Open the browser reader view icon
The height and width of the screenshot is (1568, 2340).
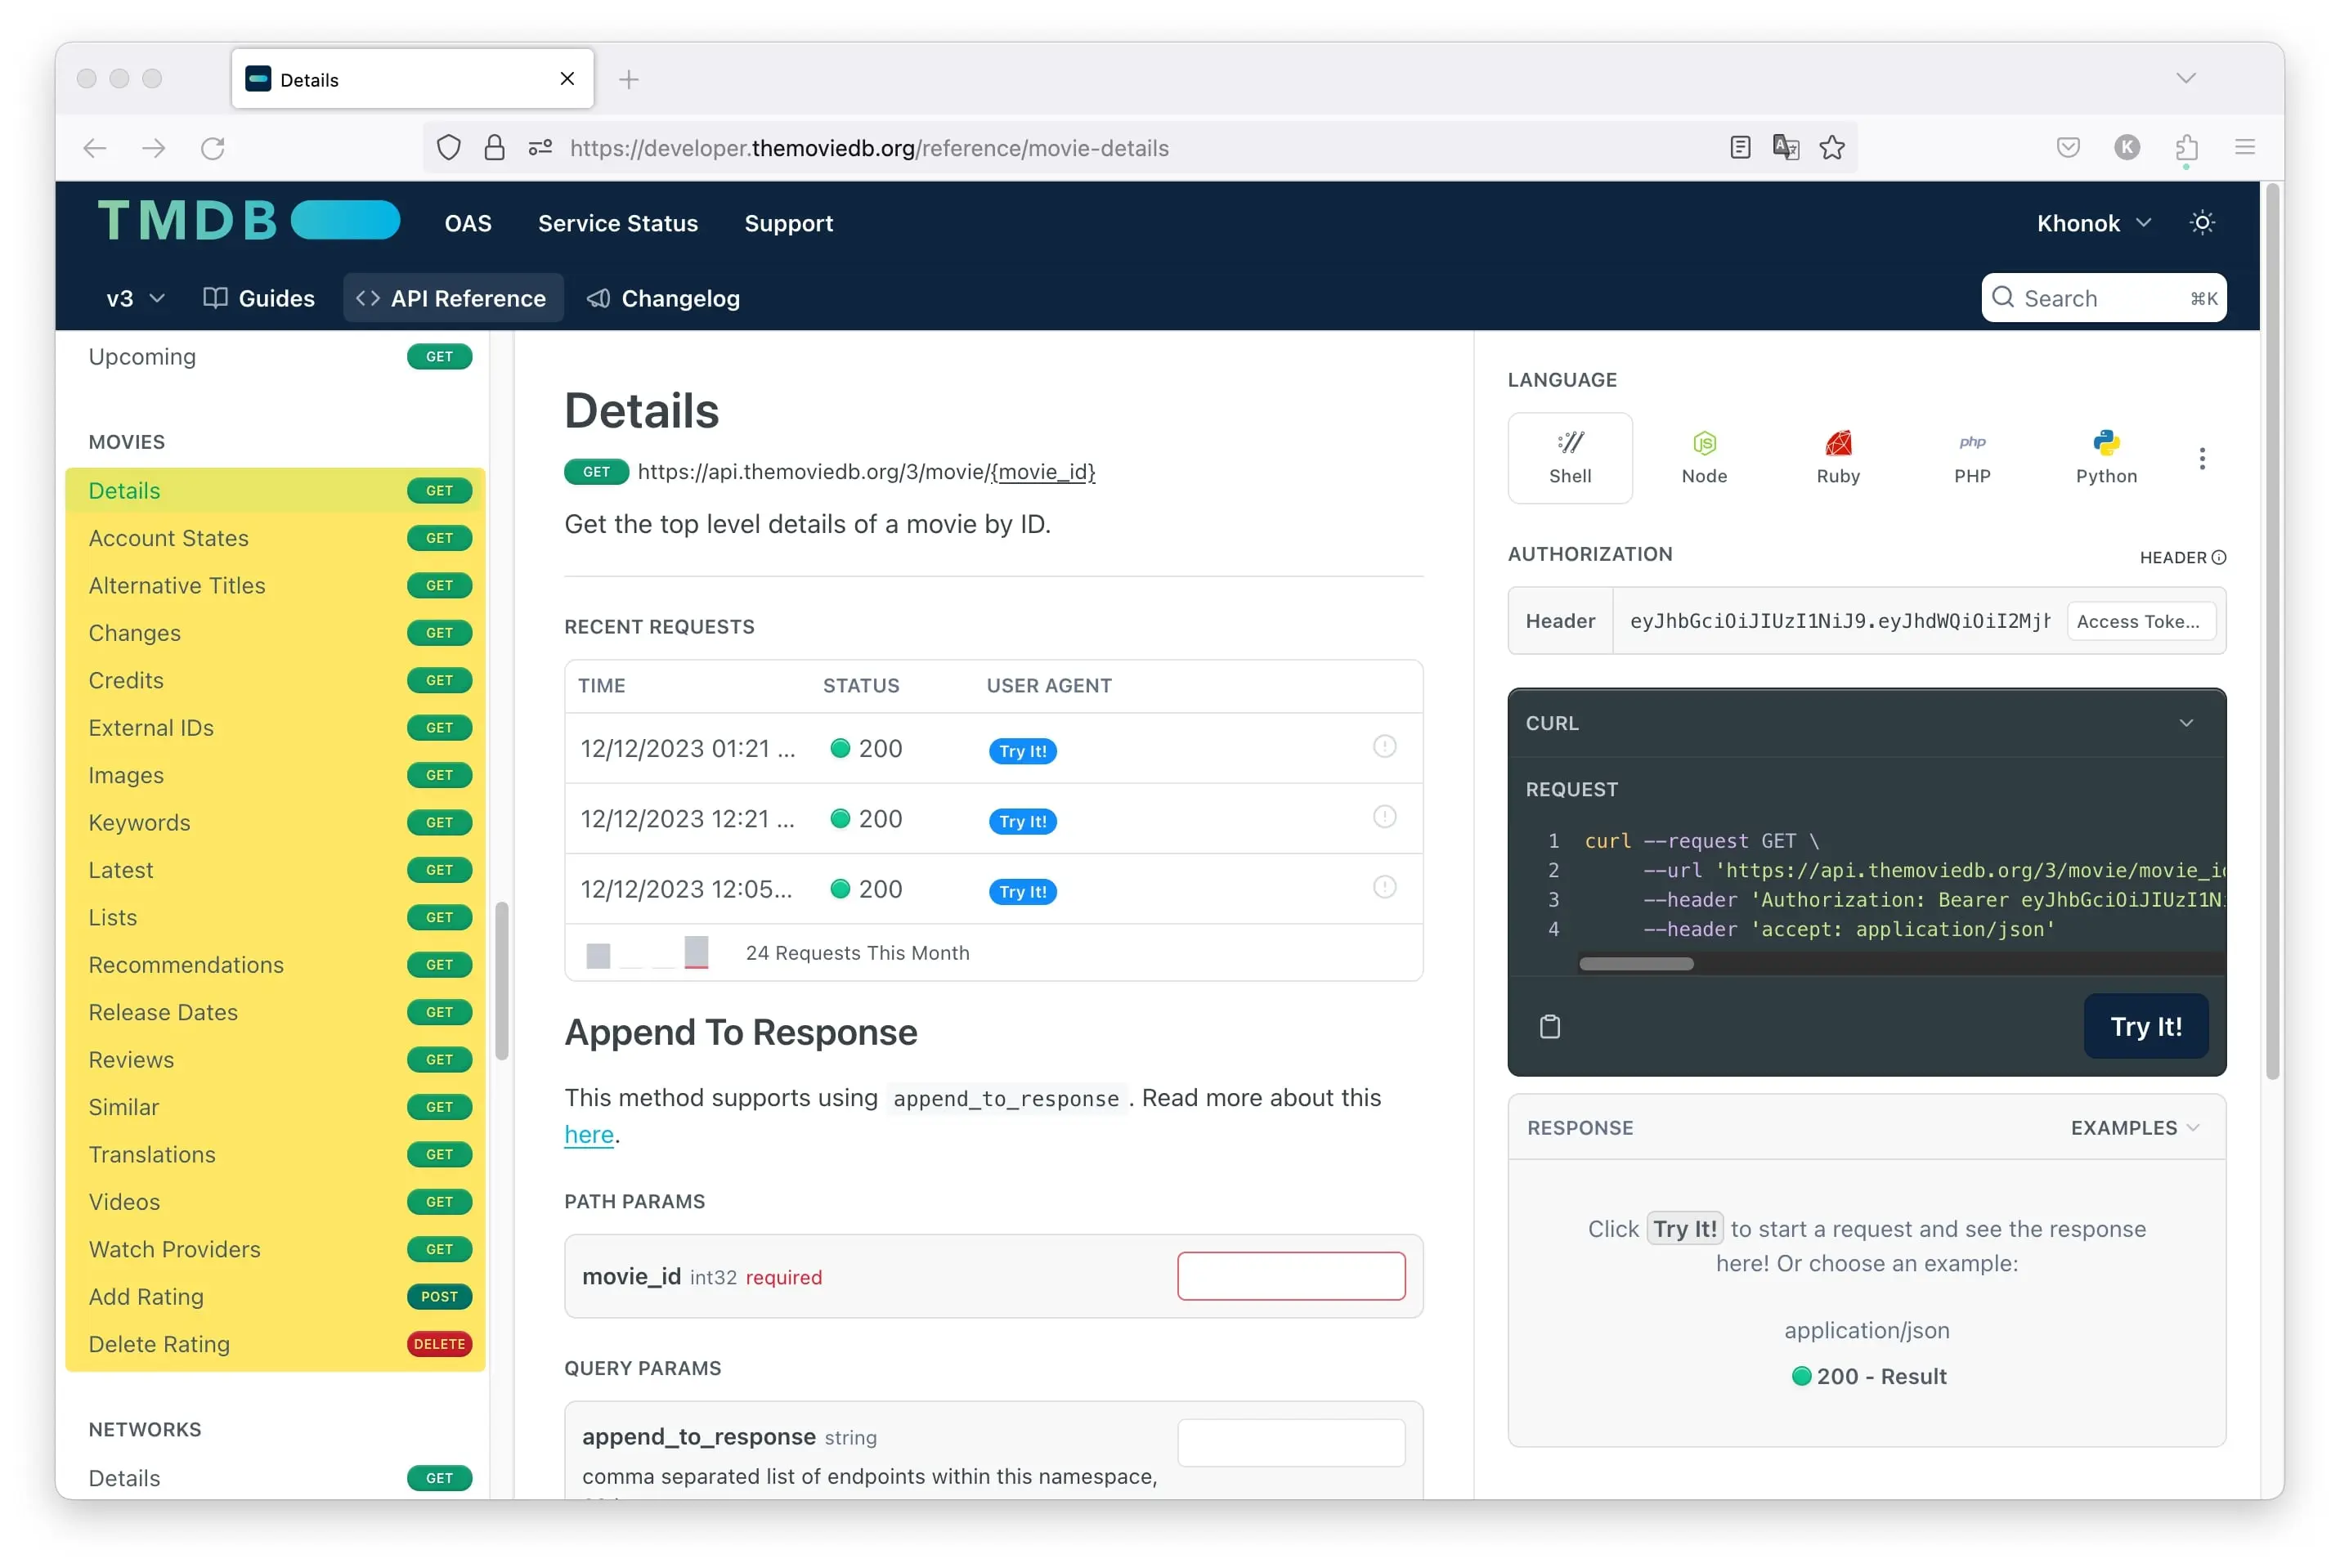tap(1740, 148)
